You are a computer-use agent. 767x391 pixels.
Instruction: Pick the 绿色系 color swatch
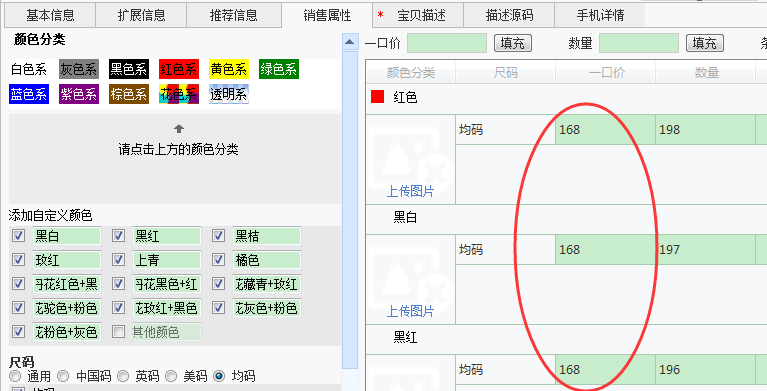pos(278,69)
